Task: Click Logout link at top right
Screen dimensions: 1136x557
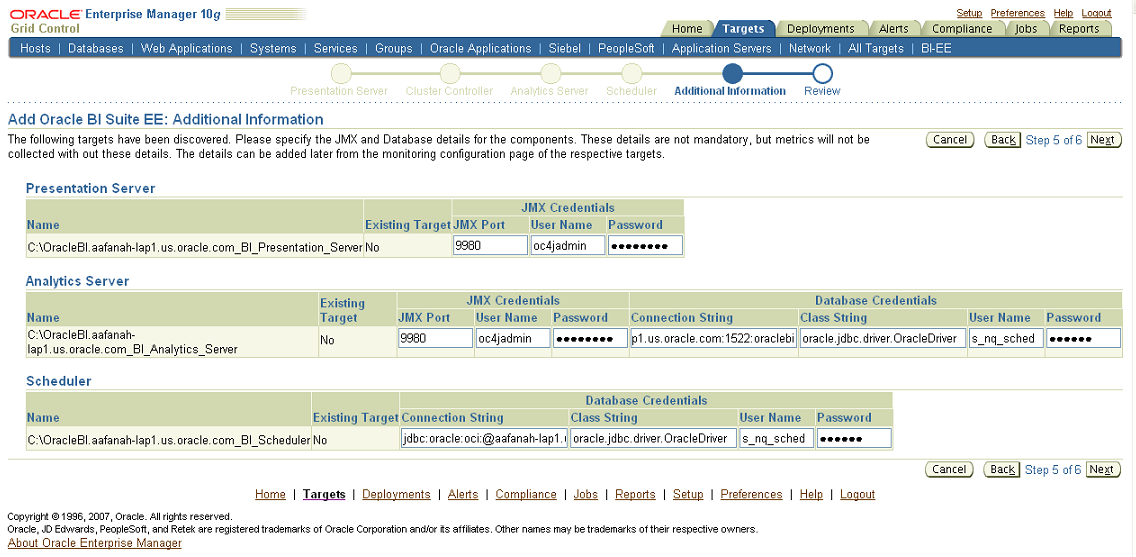Action: [1096, 13]
